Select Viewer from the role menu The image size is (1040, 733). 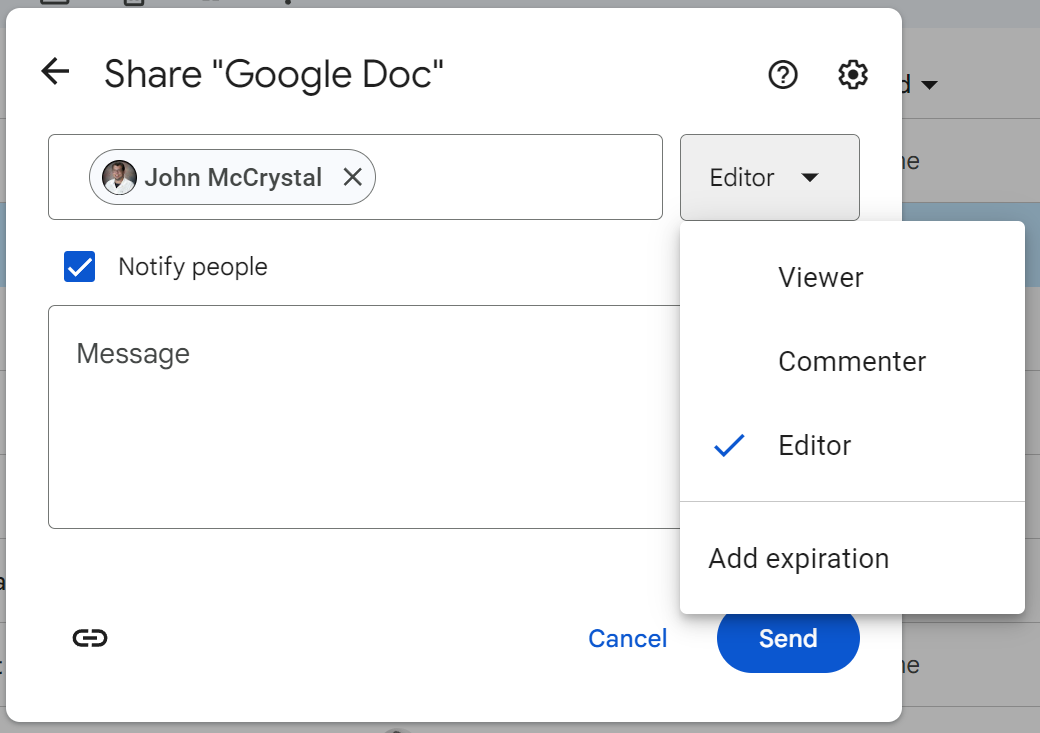coord(821,277)
